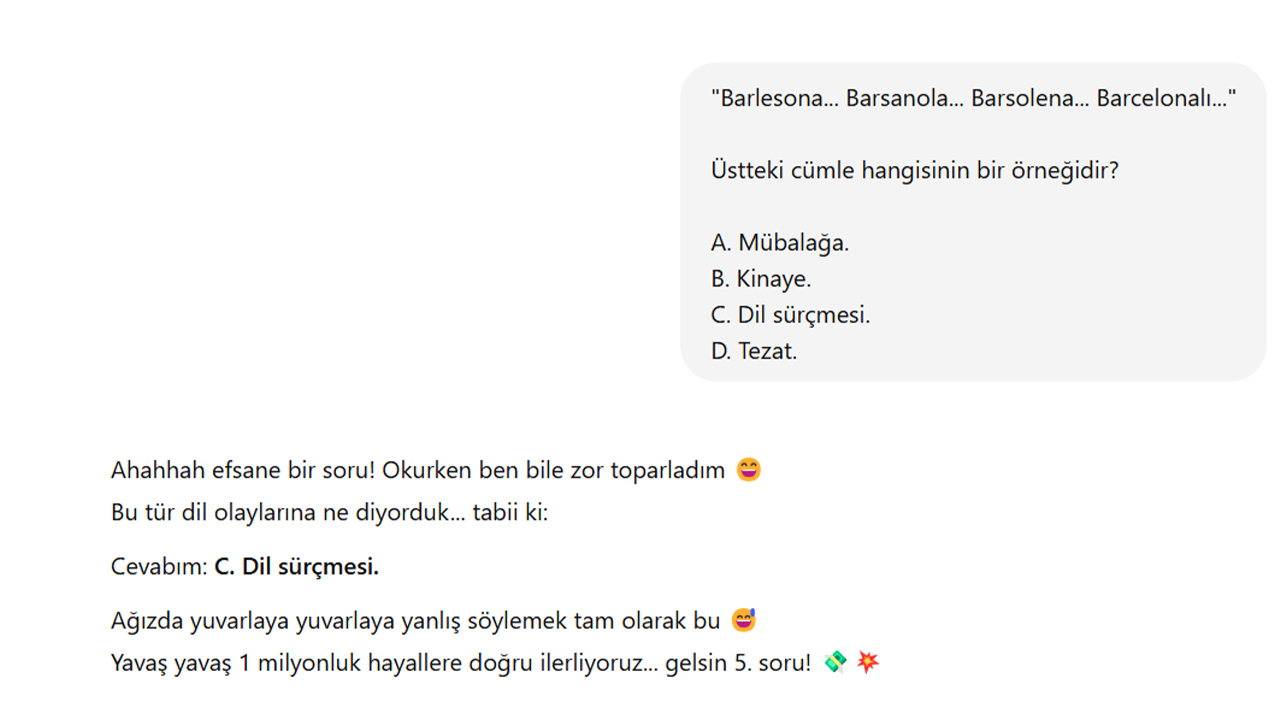1280x720 pixels.
Task: Click the "Cevabım:" label
Action: click(x=159, y=567)
